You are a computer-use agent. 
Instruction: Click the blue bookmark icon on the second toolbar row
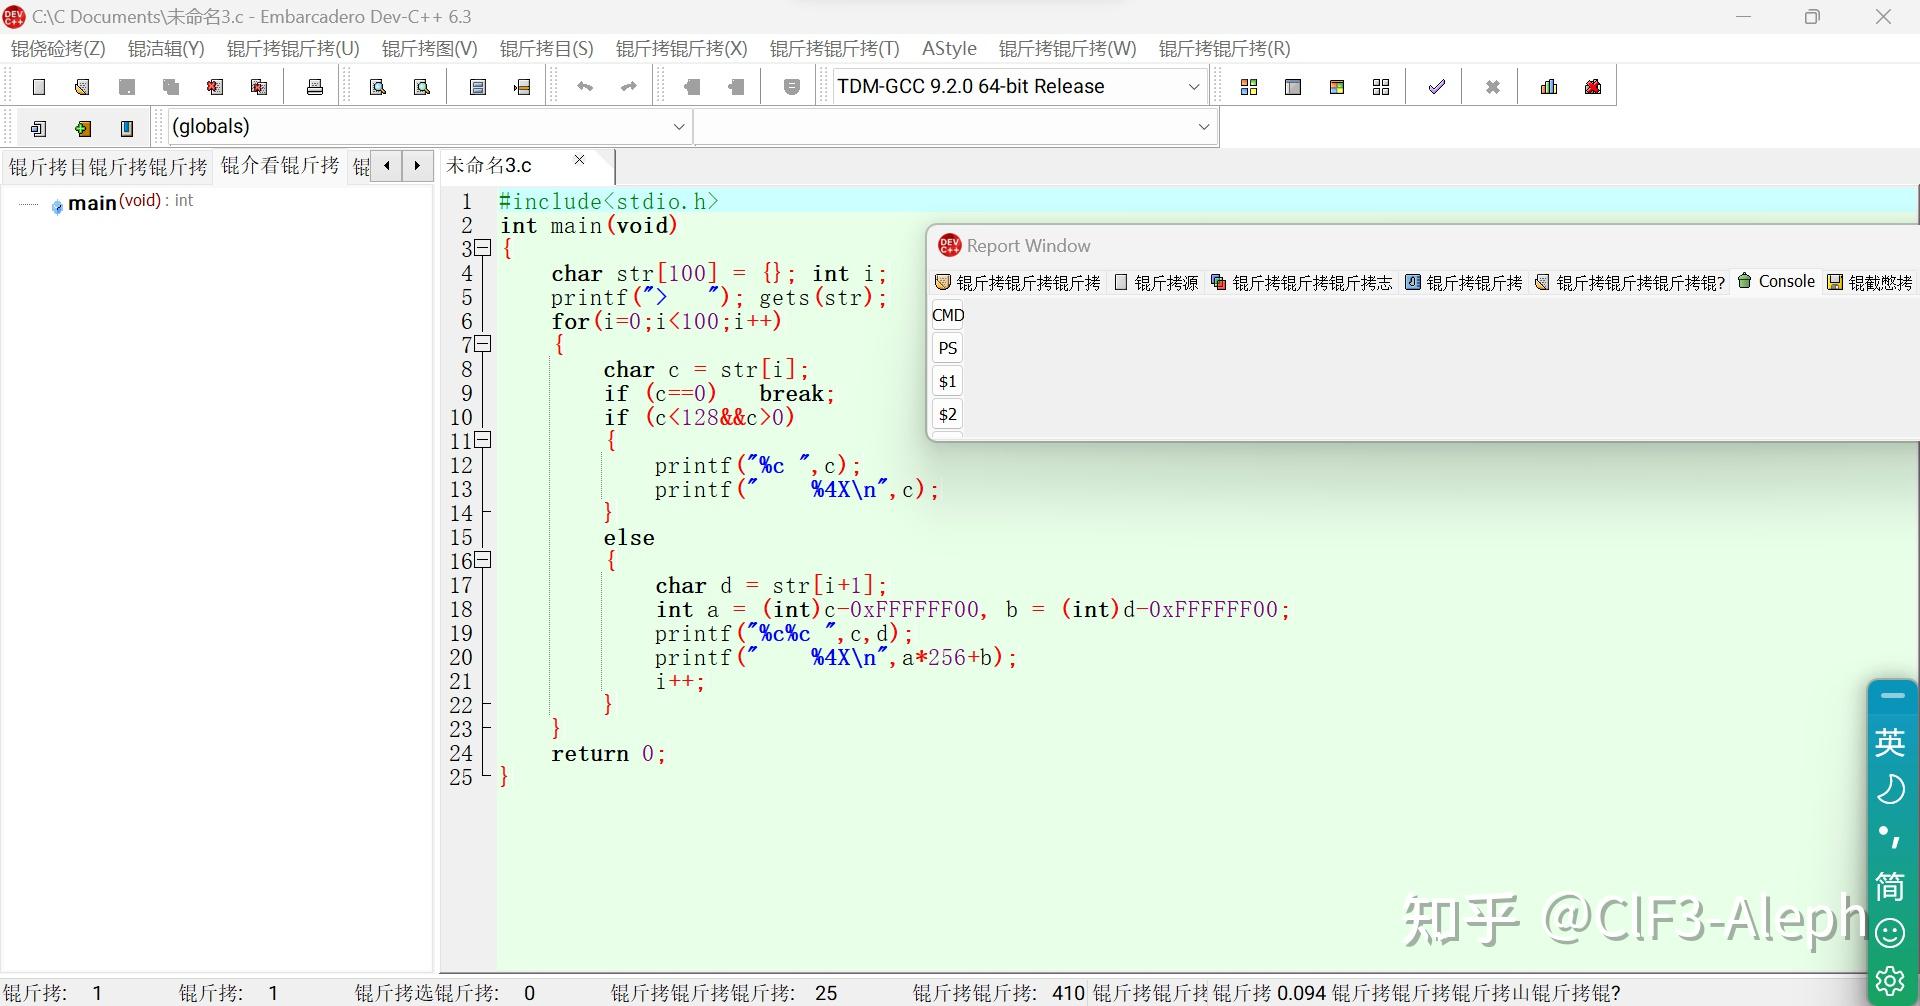click(x=127, y=128)
